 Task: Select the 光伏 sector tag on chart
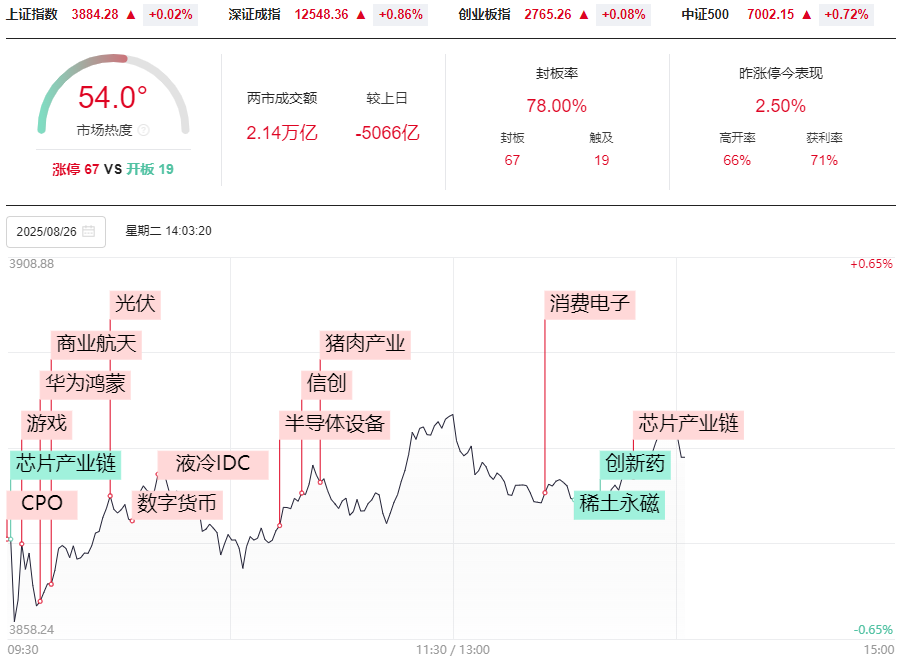tap(135, 304)
